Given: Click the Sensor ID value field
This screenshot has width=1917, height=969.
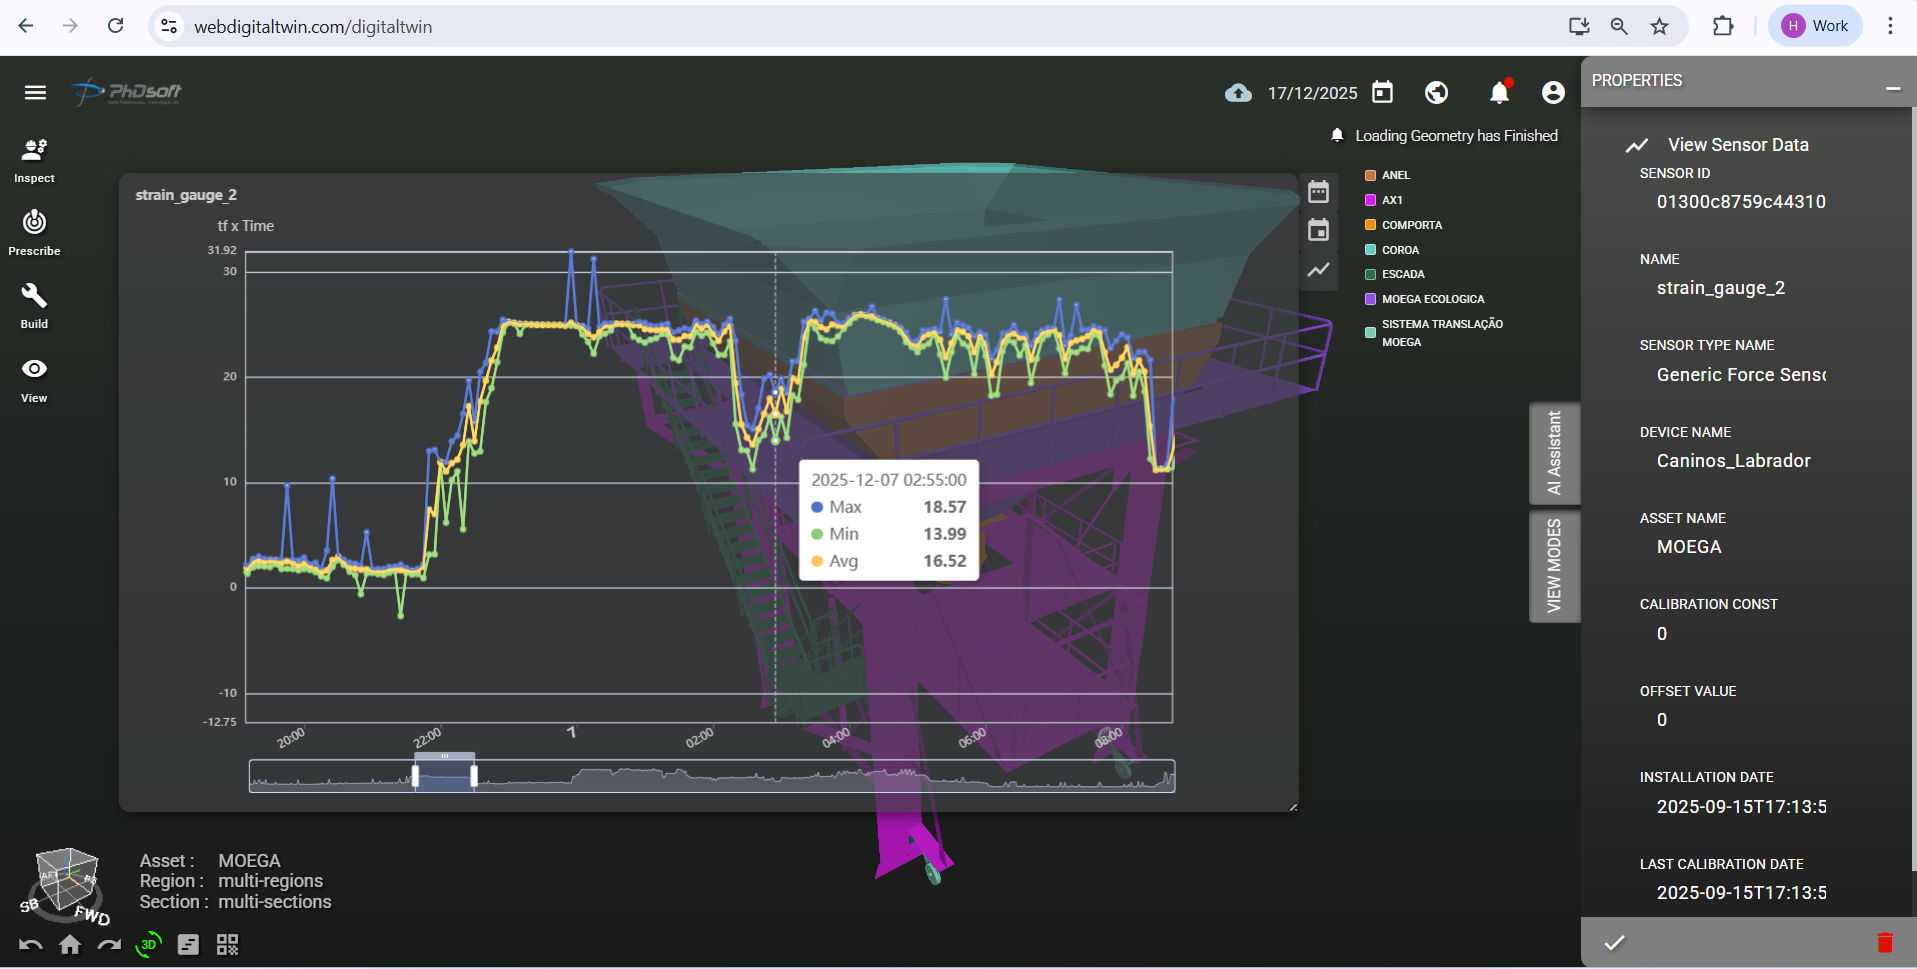Looking at the screenshot, I should click(x=1741, y=202).
